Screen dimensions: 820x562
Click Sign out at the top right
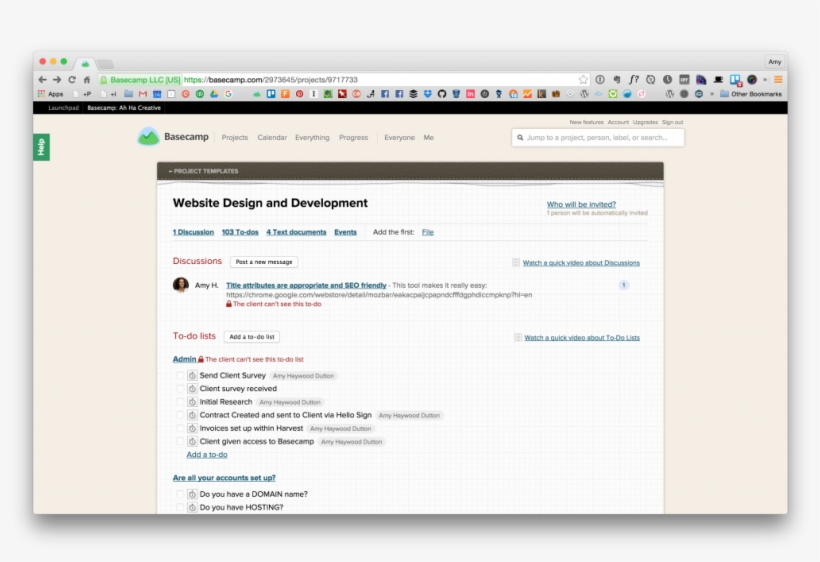pos(673,122)
